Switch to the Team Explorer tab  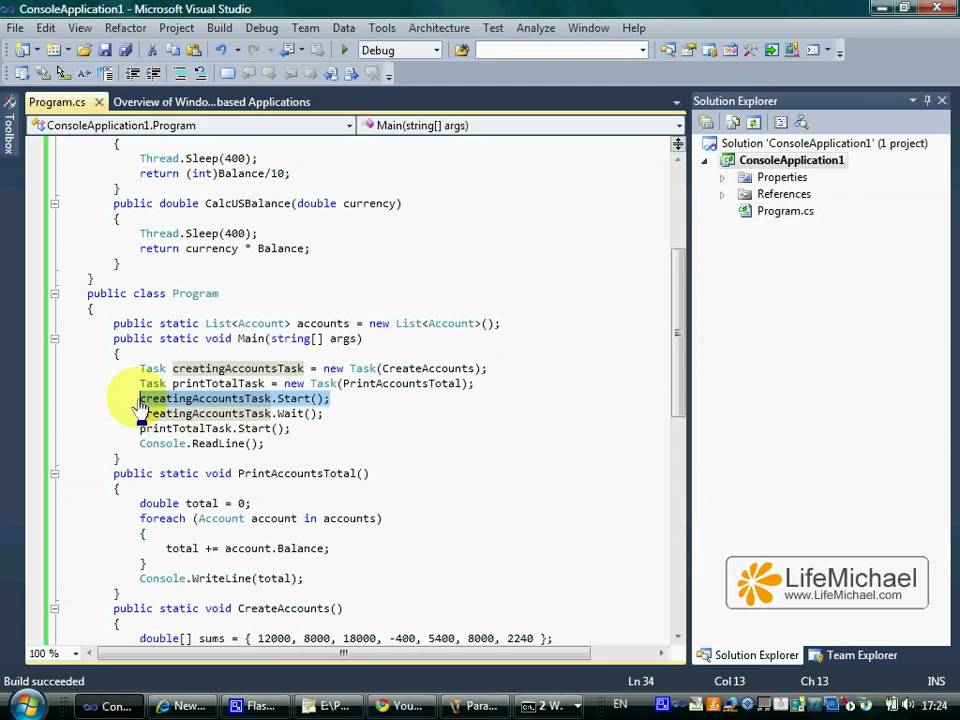pos(853,655)
